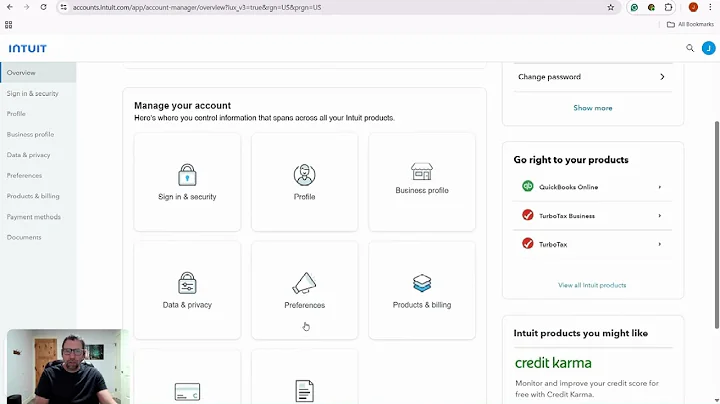Click View all Intuit products link
Image resolution: width=720 pixels, height=404 pixels.
[592, 285]
